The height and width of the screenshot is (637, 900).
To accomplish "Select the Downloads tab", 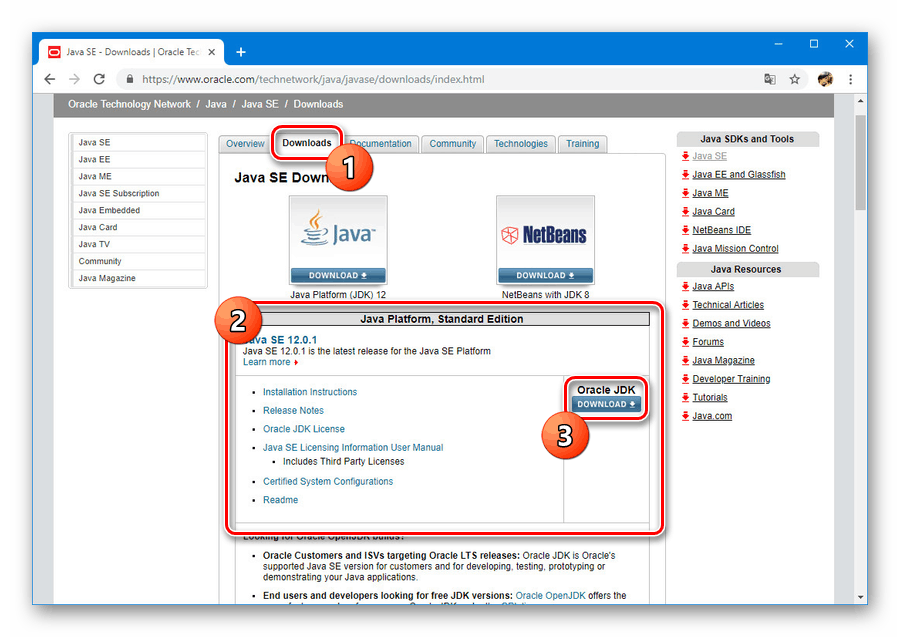I will [307, 143].
